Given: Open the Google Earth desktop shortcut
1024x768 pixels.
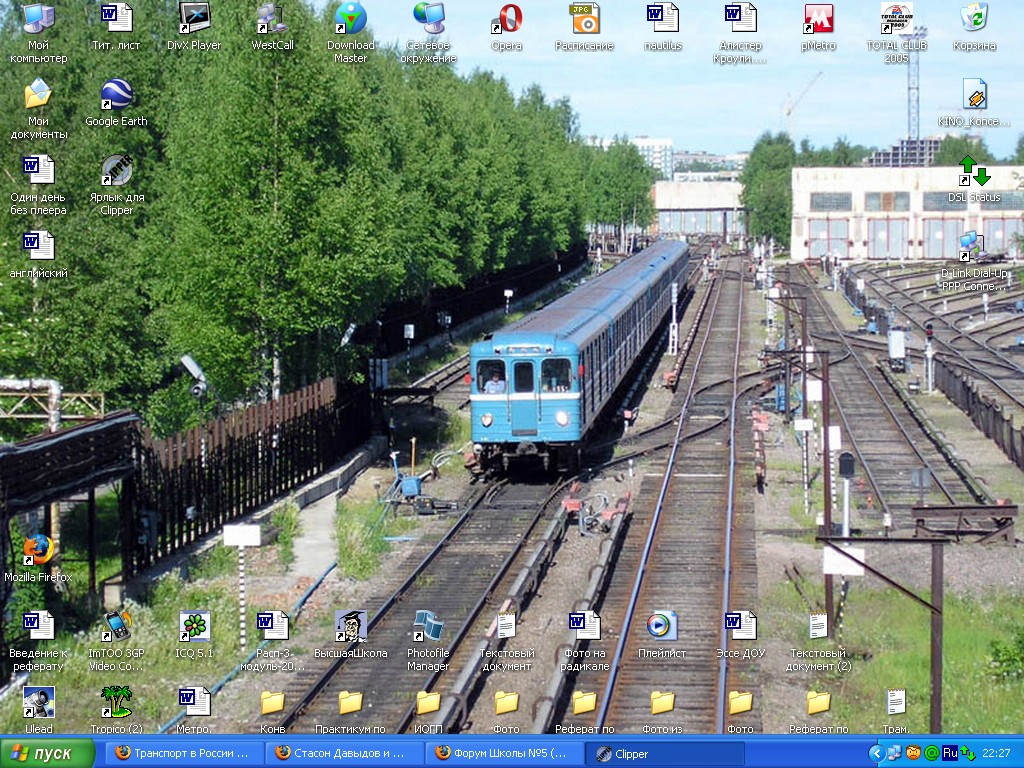Looking at the screenshot, I should [x=116, y=96].
